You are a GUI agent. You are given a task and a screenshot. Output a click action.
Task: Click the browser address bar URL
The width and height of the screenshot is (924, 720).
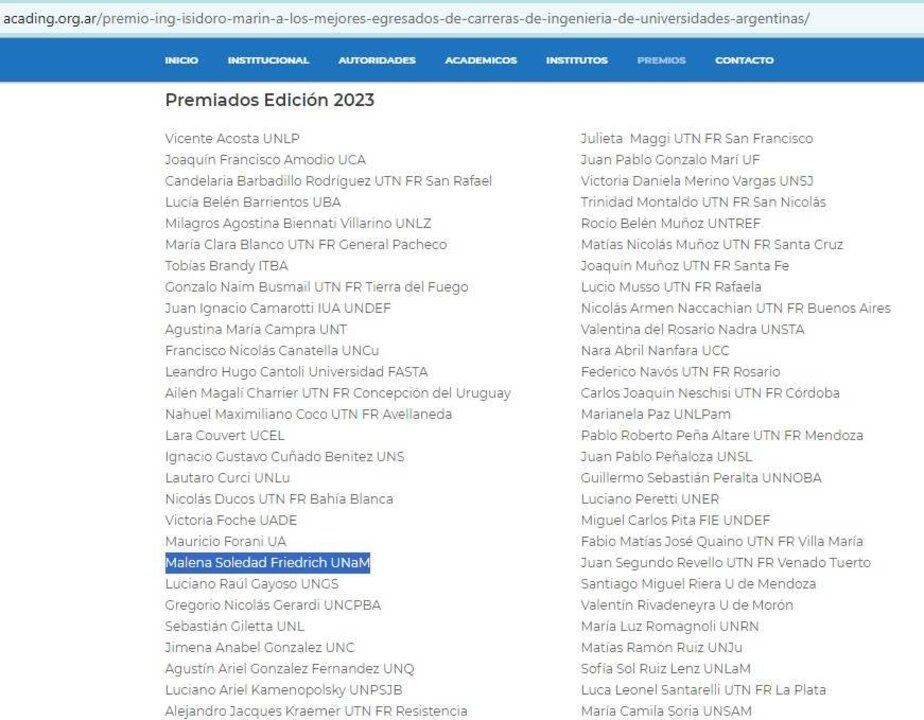pyautogui.click(x=406, y=19)
